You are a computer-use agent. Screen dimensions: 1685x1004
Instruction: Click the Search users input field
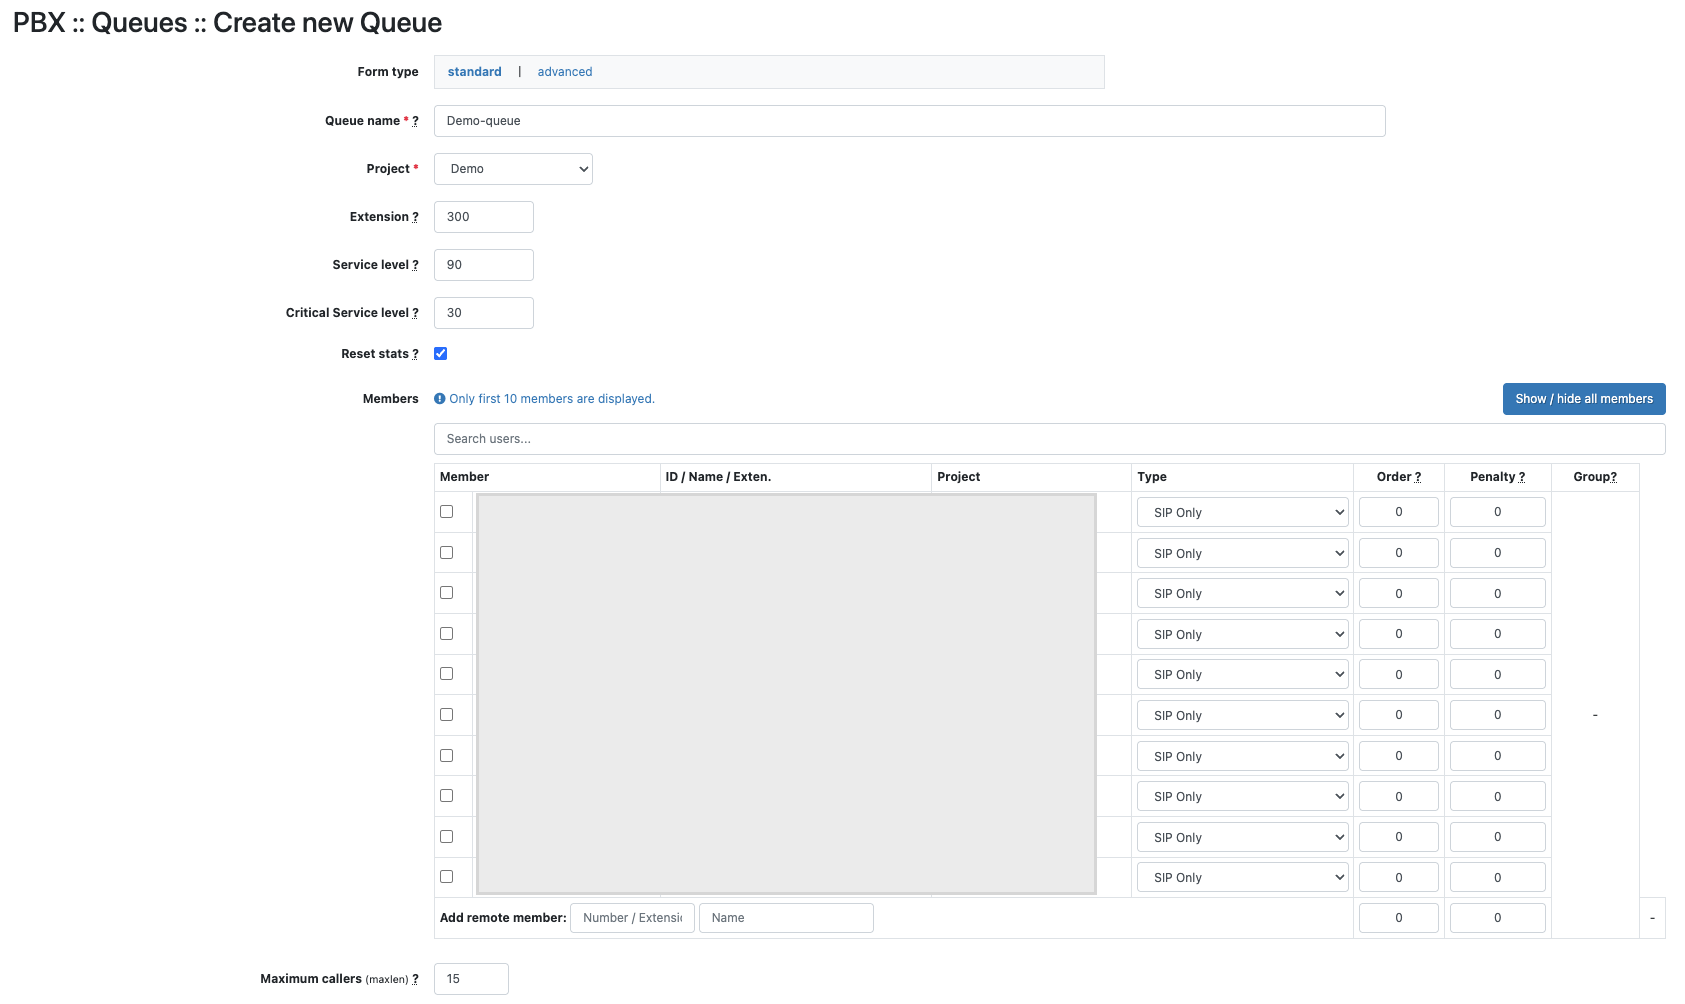[x=1049, y=439]
